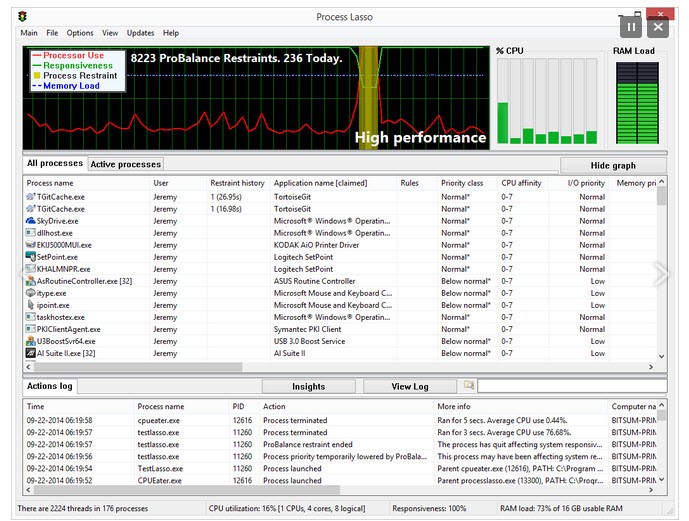Viewport: 689px width, 521px height.
Task: Select the Symantec PKI Client row
Action: [x=341, y=329]
